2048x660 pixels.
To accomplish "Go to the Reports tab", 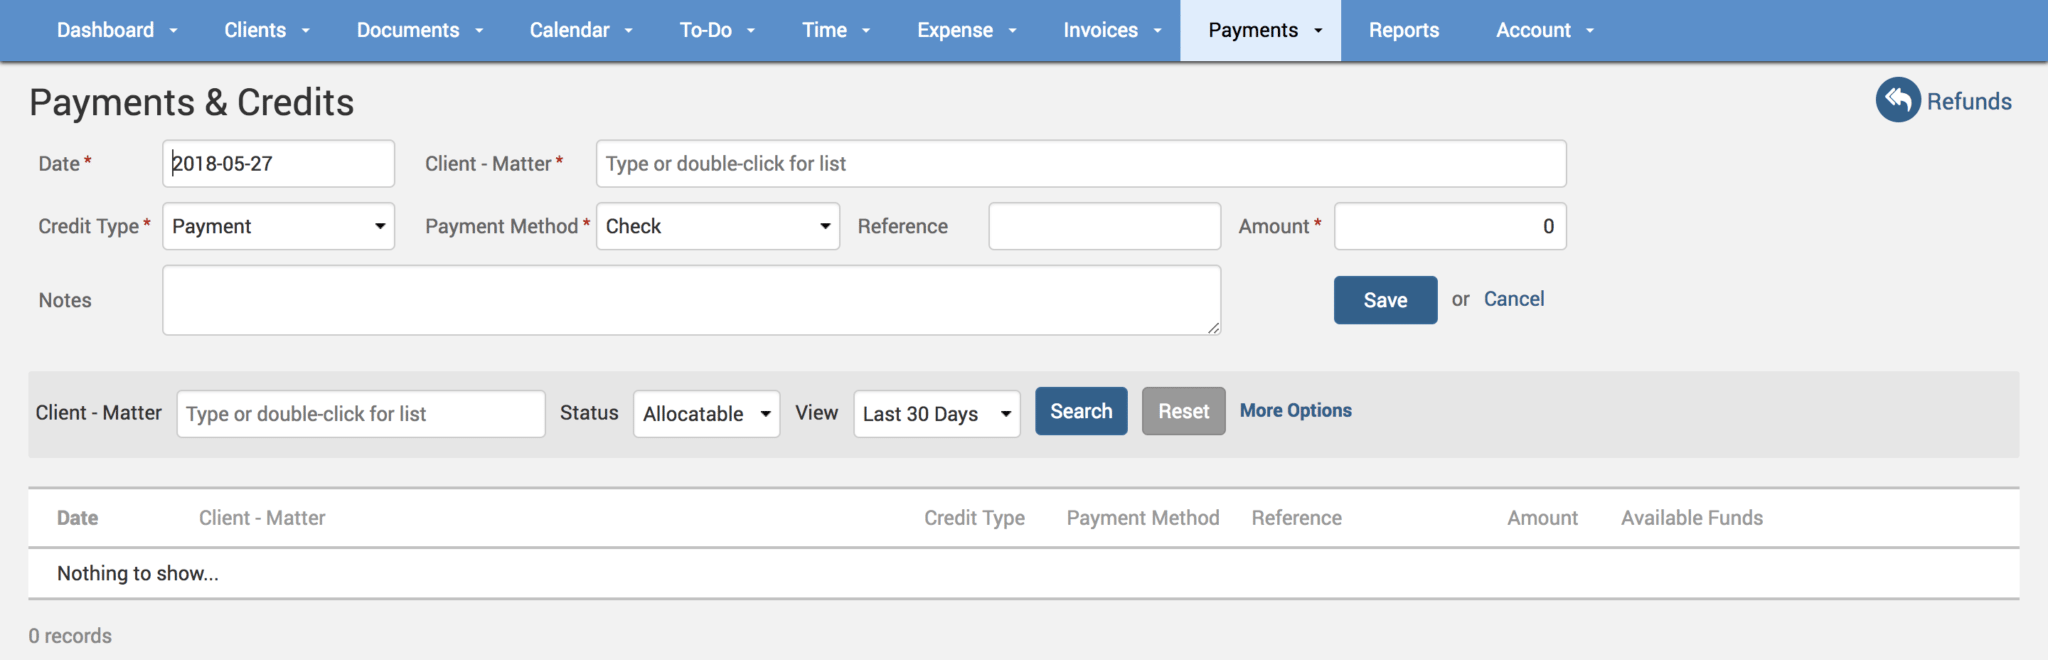I will pos(1403,30).
